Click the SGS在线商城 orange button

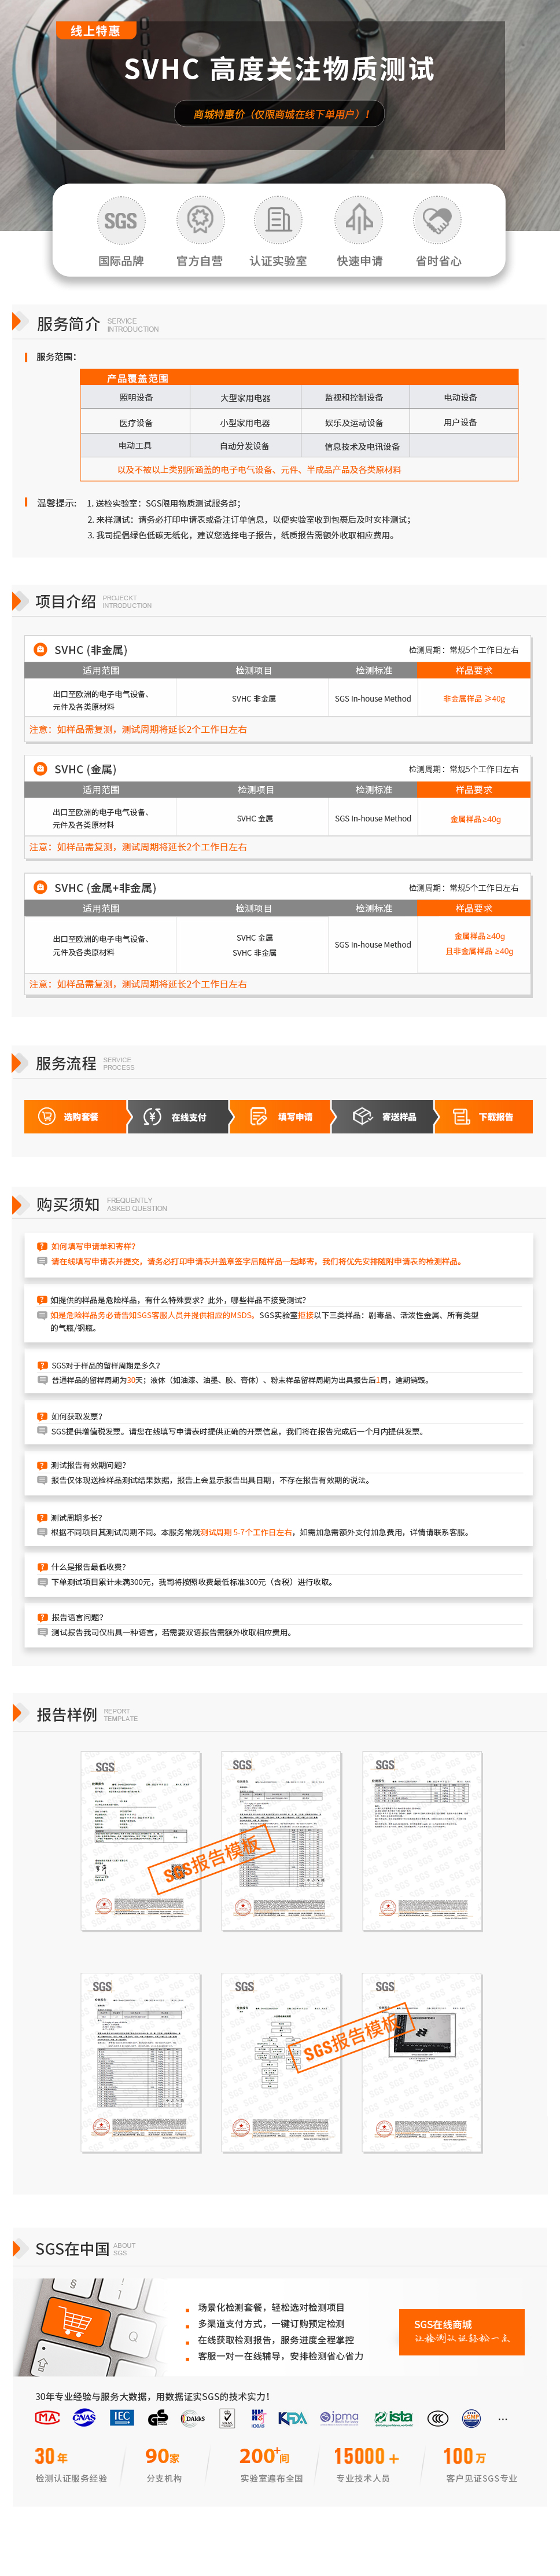tap(462, 2331)
